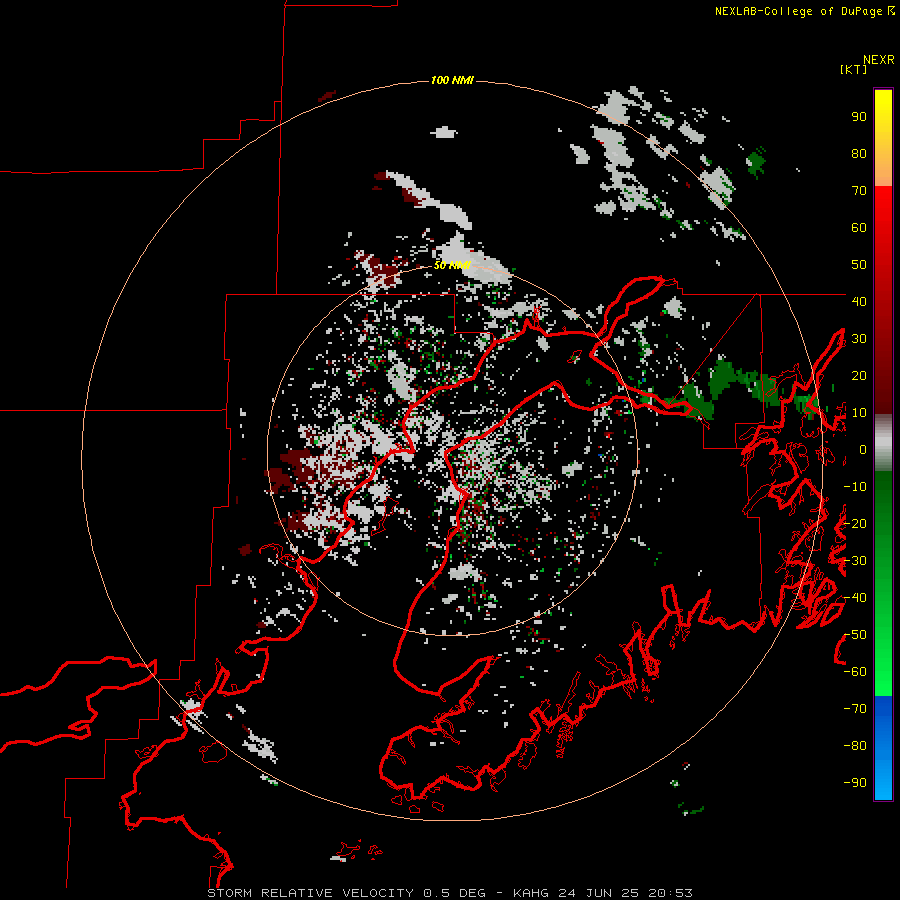Click the 24 JUN 25 date text
Image resolution: width=900 pixels, height=900 pixels.
click(598, 893)
